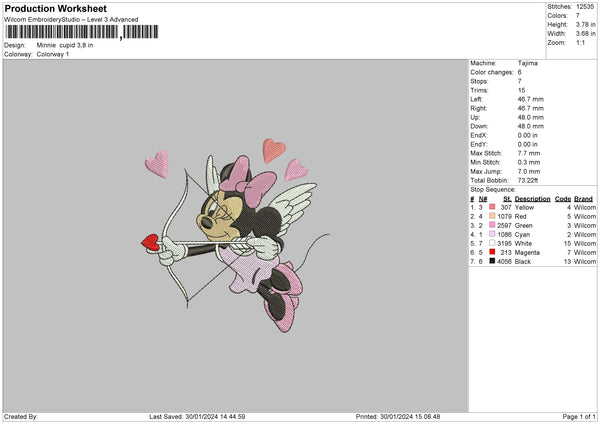This screenshot has width=600, height=424.
Task: Click the Minnie cupid embroidery design preview
Action: (235, 235)
